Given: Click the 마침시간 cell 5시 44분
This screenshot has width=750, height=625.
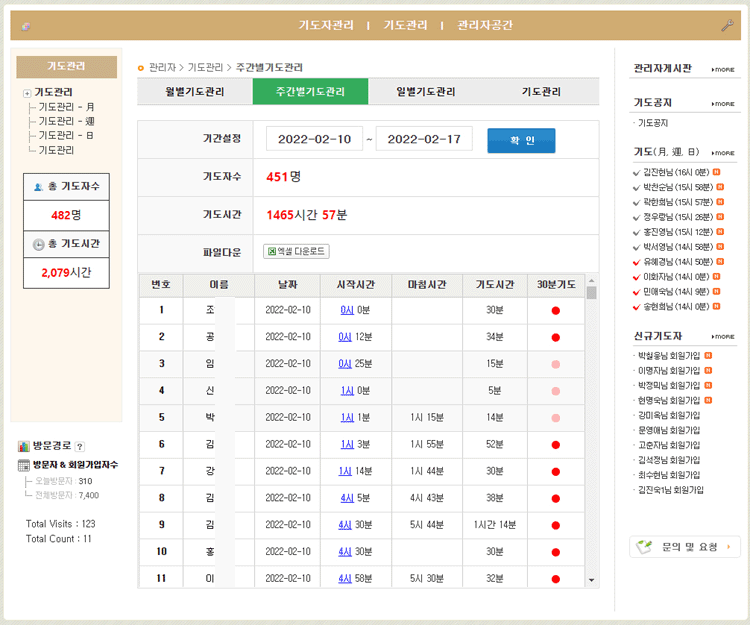Looking at the screenshot, I should tap(427, 525).
